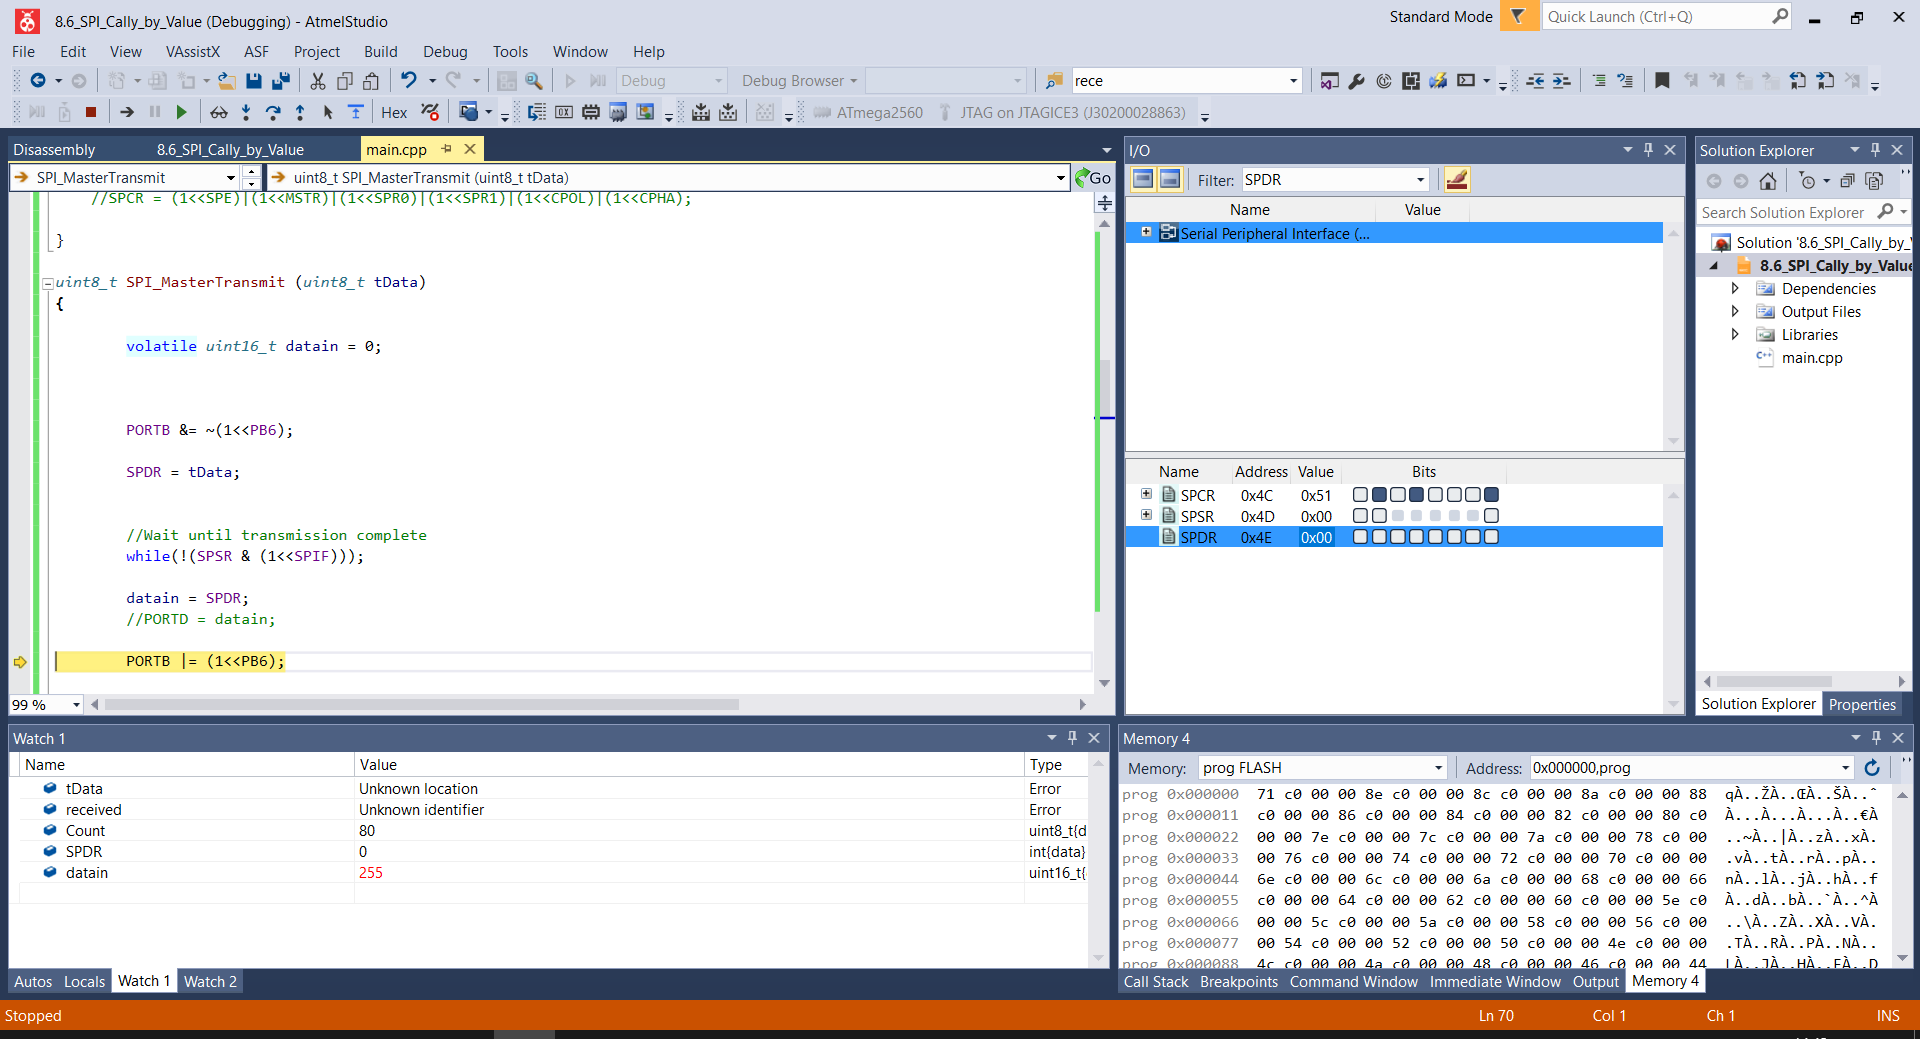Viewport: 1920px width, 1039px height.
Task: Click the green Continue play icon
Action: (181, 112)
